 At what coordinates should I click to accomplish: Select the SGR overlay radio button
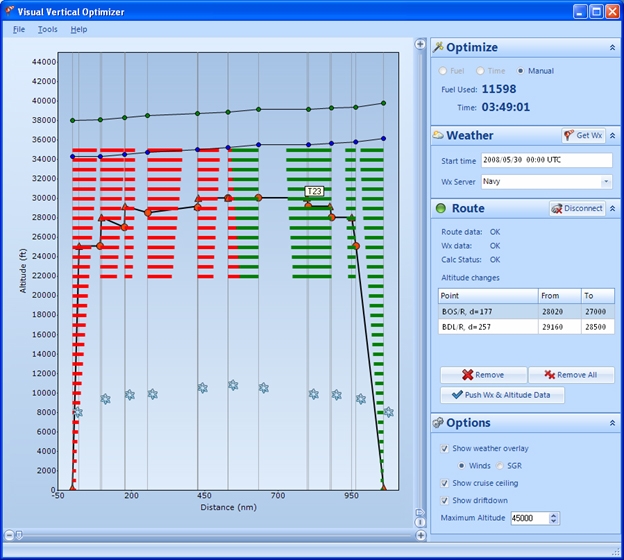tap(500, 466)
